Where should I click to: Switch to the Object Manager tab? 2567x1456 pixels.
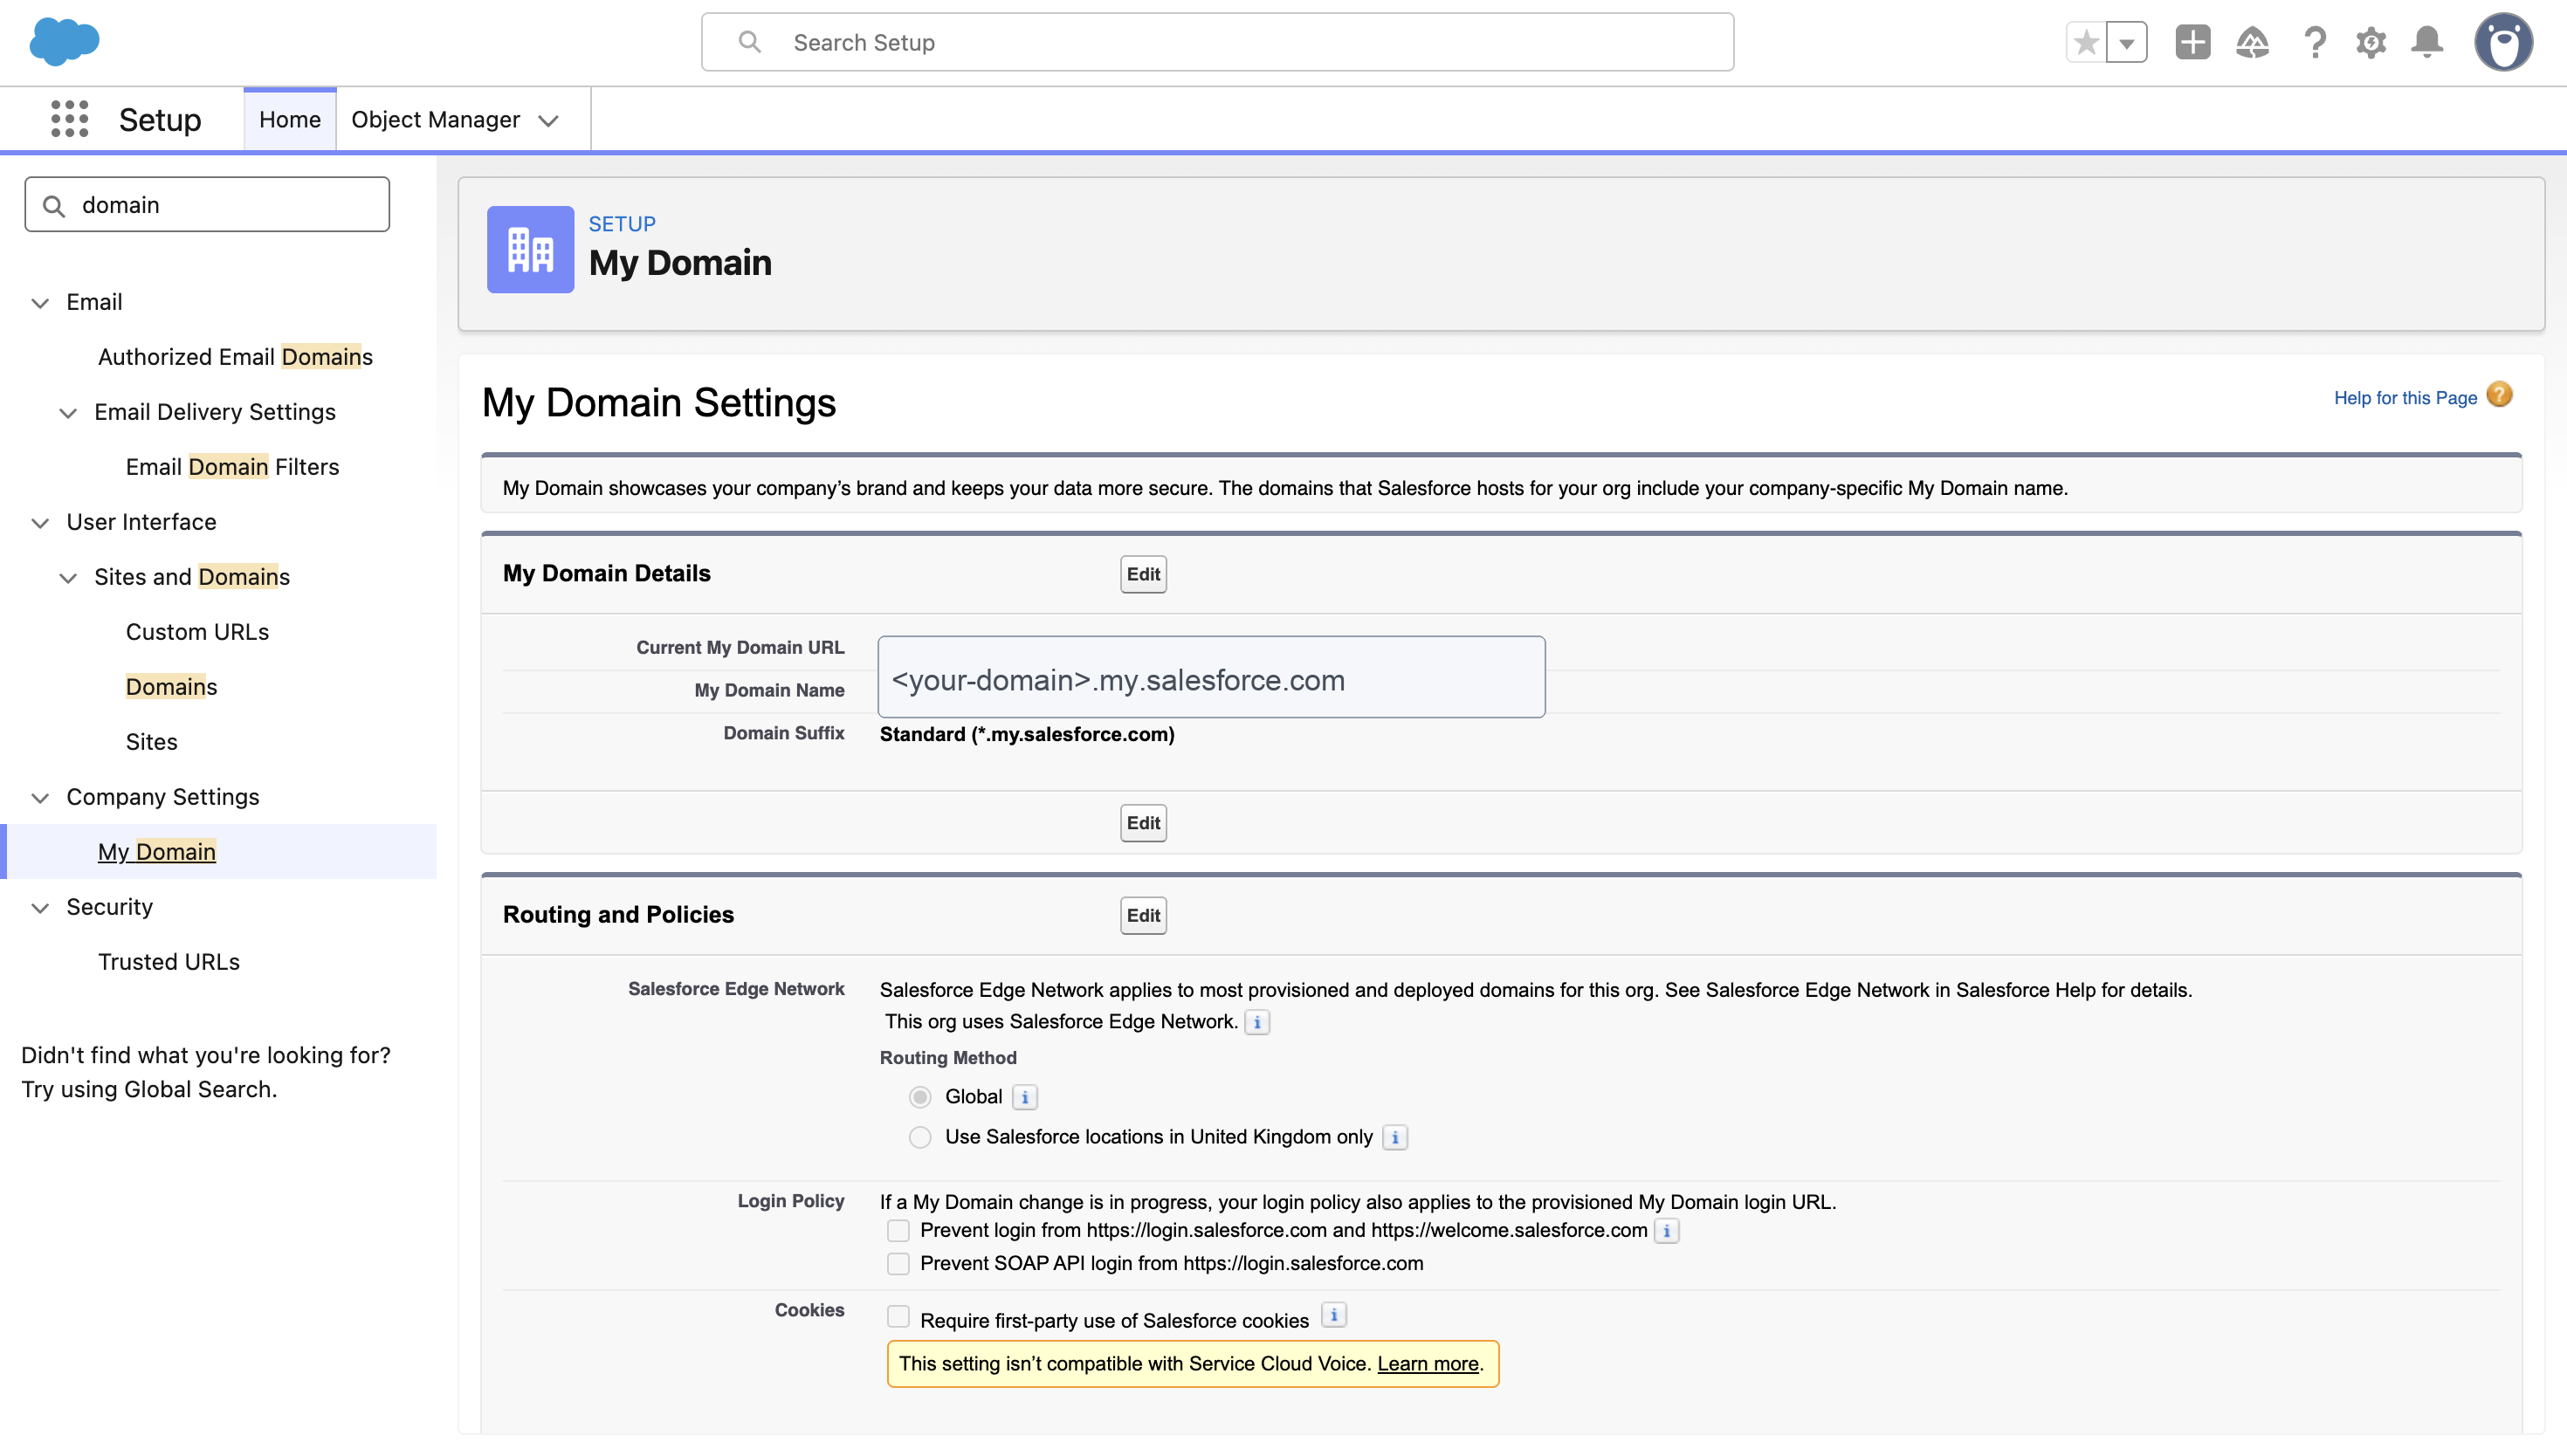(435, 119)
